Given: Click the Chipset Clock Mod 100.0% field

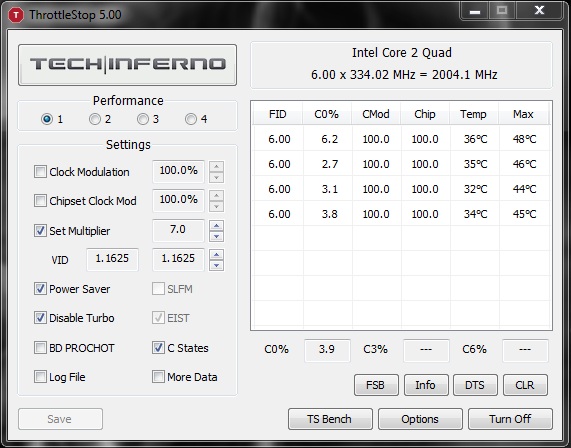Looking at the screenshot, I should [178, 200].
